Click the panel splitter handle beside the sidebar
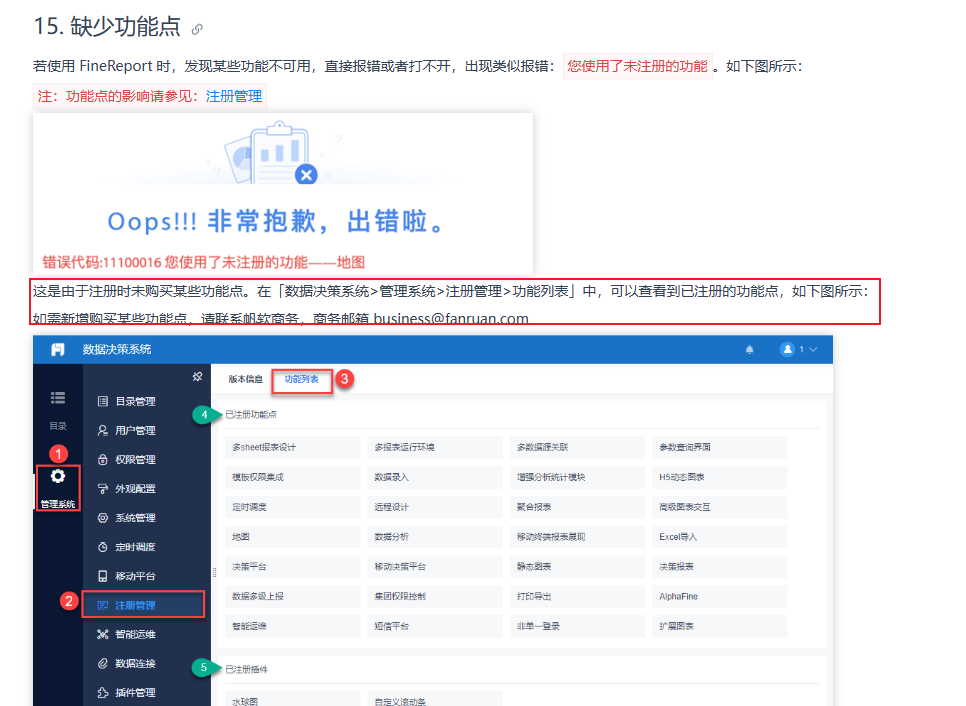 coord(214,572)
